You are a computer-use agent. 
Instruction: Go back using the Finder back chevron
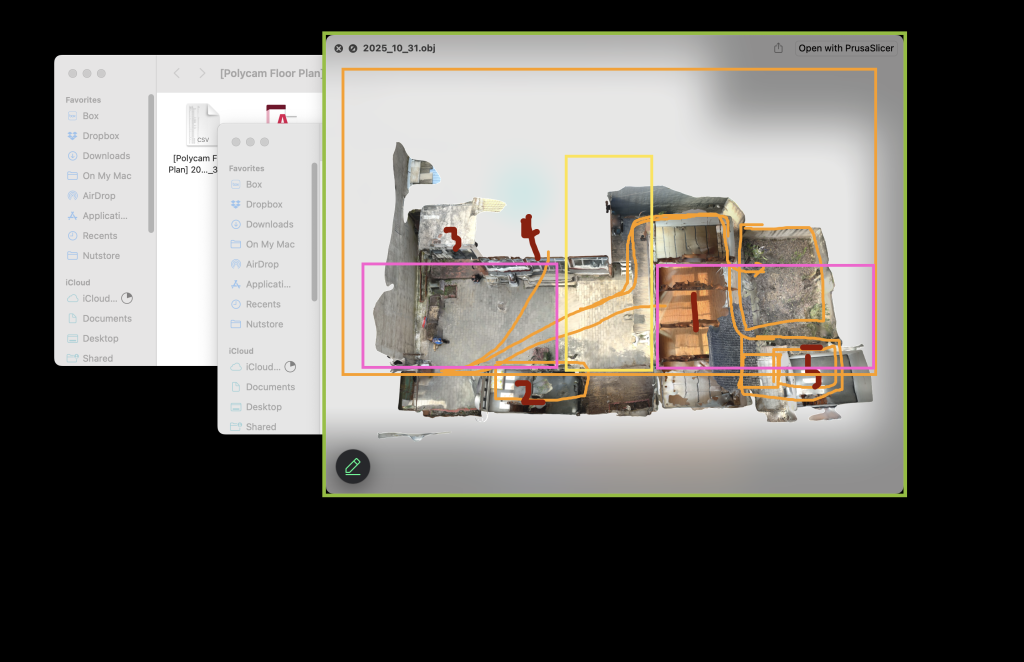click(x=177, y=73)
